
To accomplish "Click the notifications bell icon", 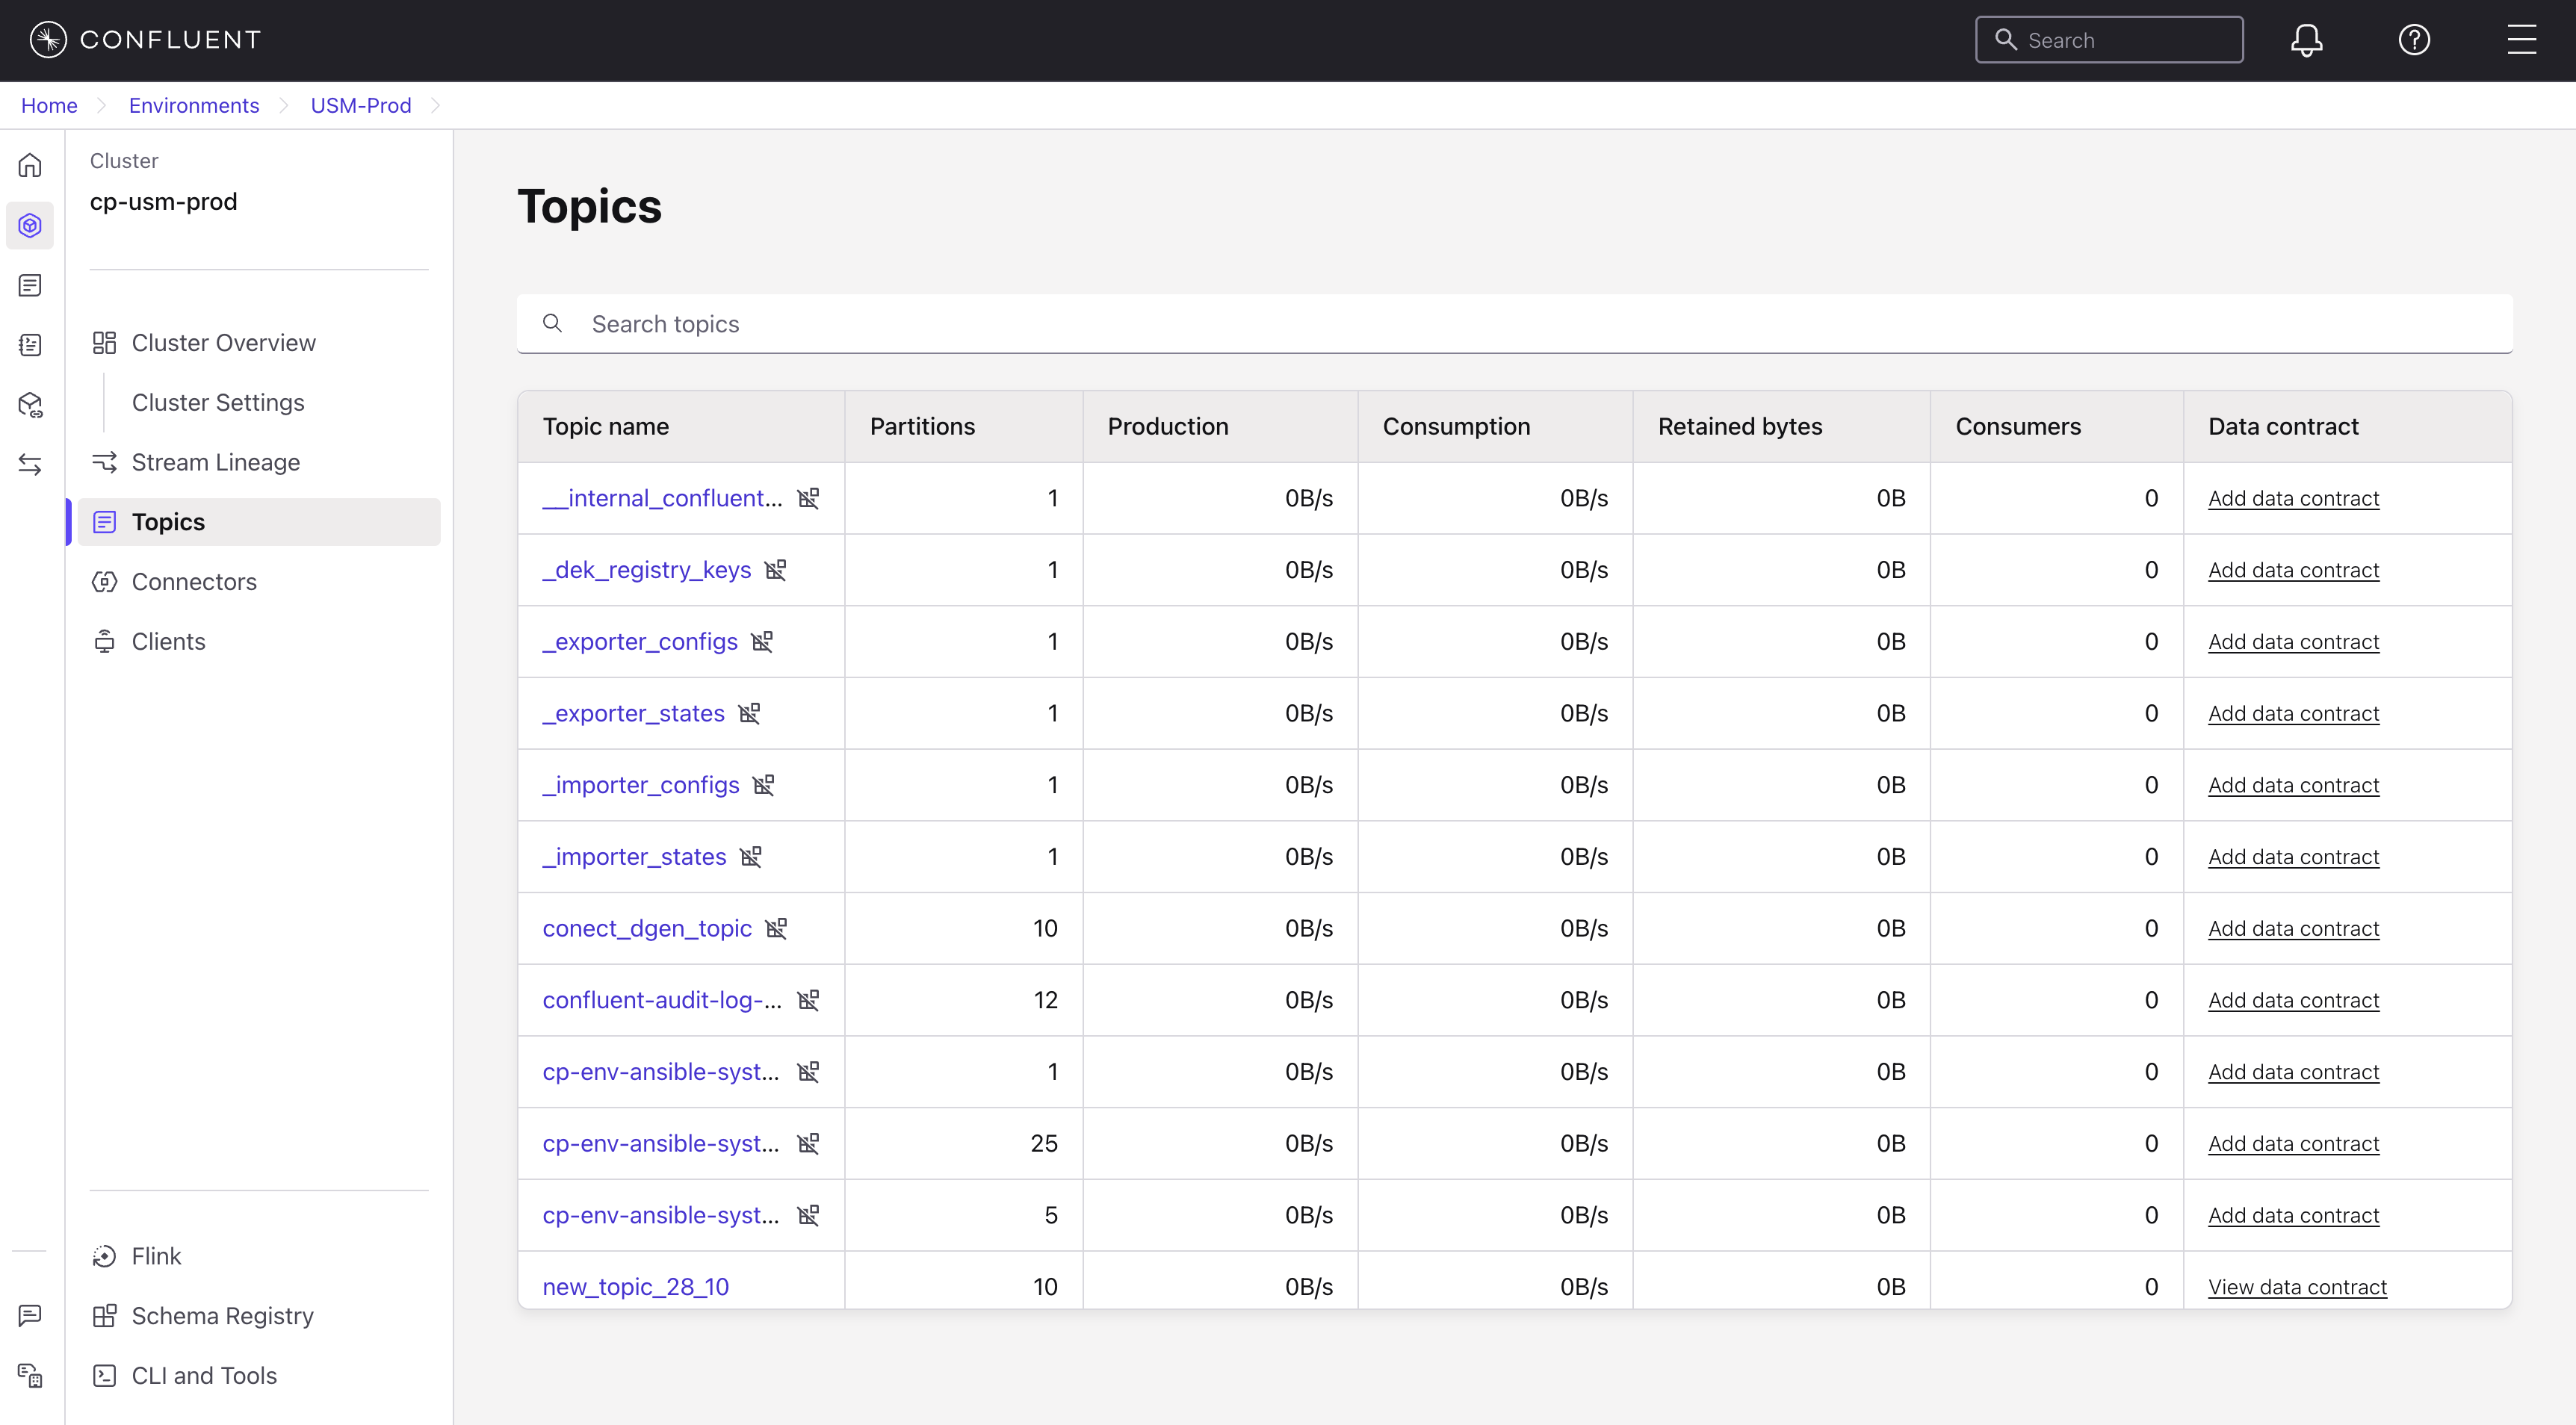I will coord(2306,40).
